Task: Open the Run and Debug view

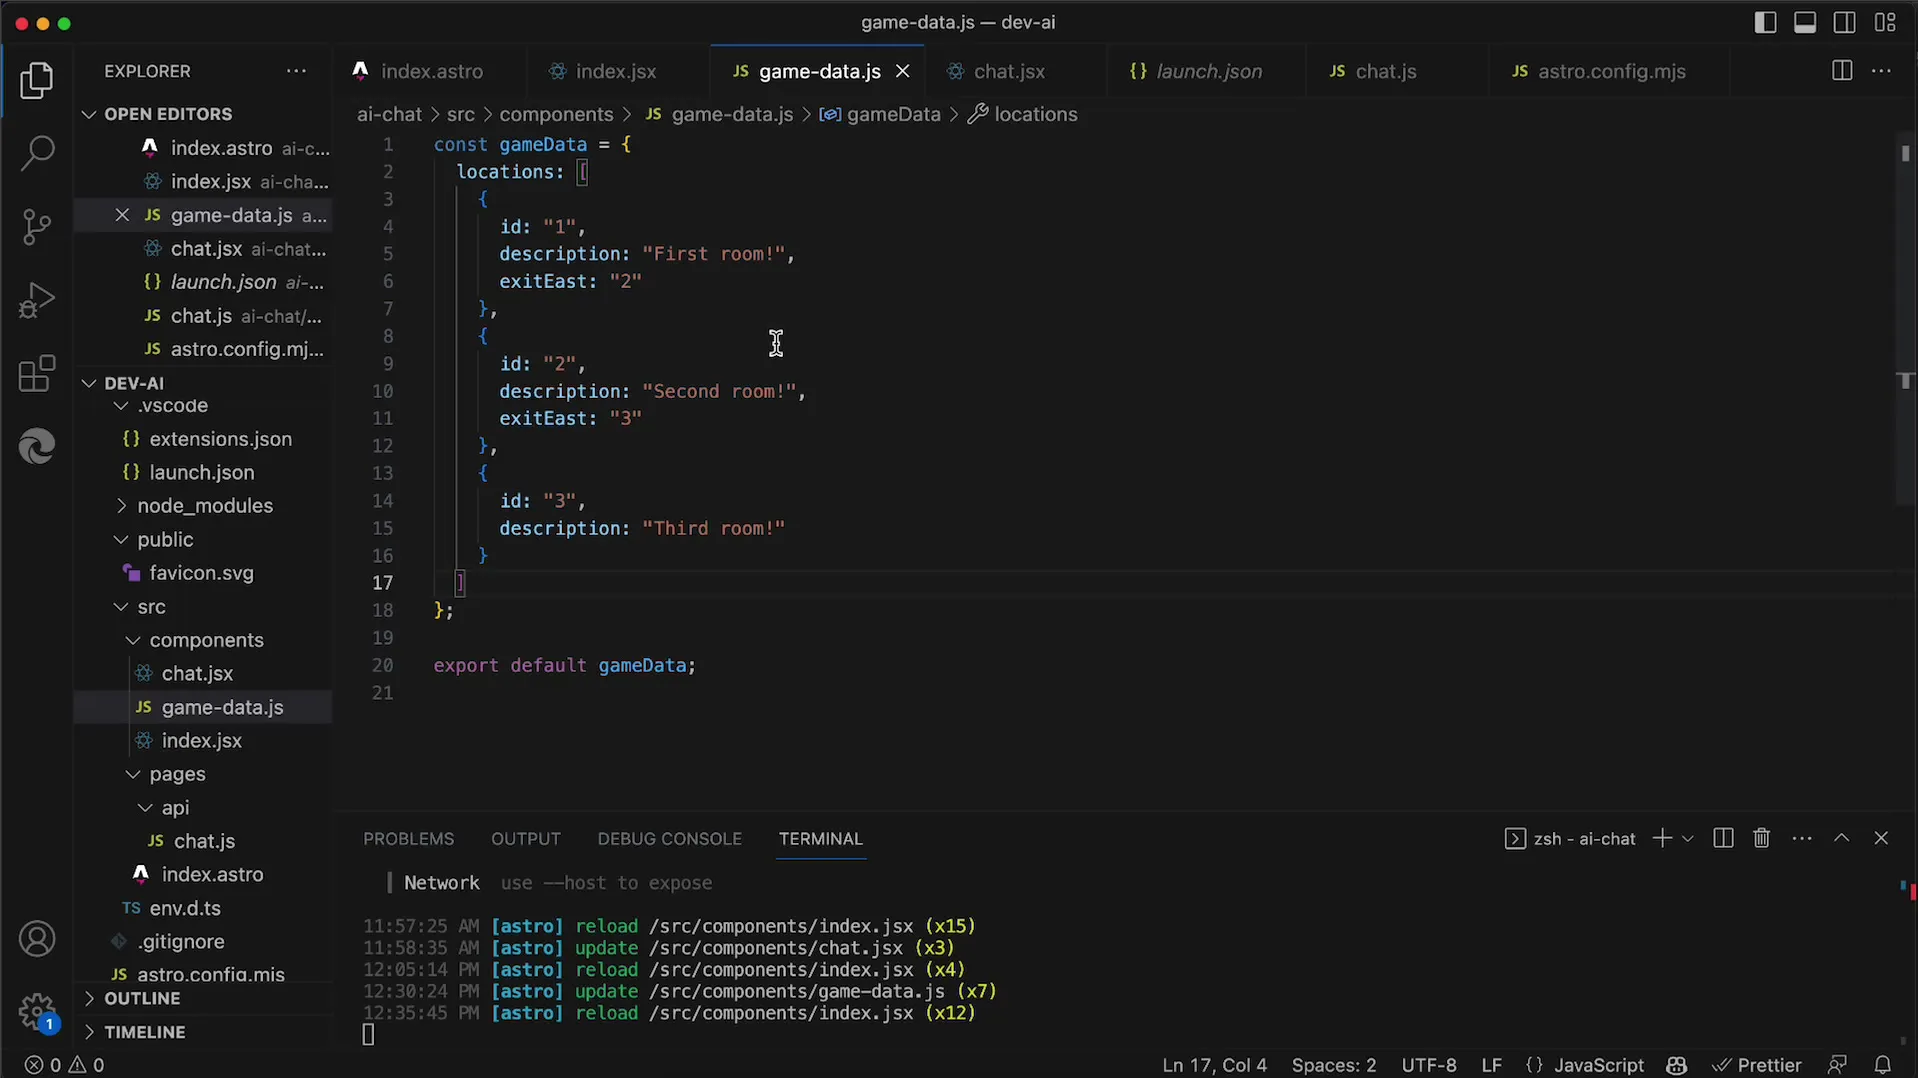Action: coord(37,300)
